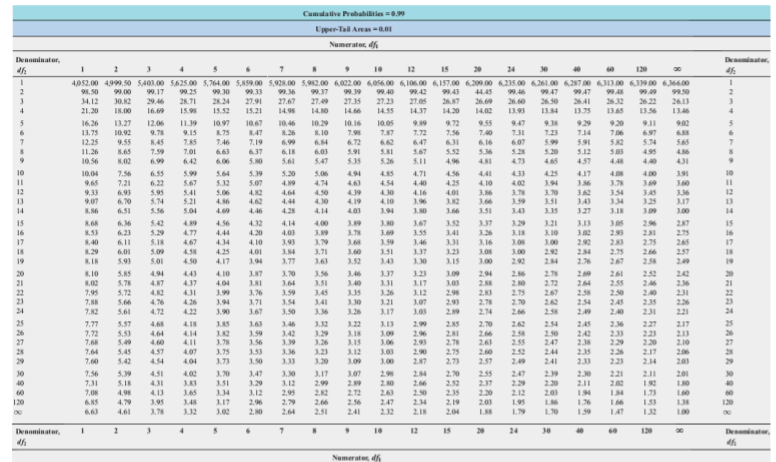
Task: Click the cell reading '27.91'
Action: pyautogui.click(x=254, y=101)
